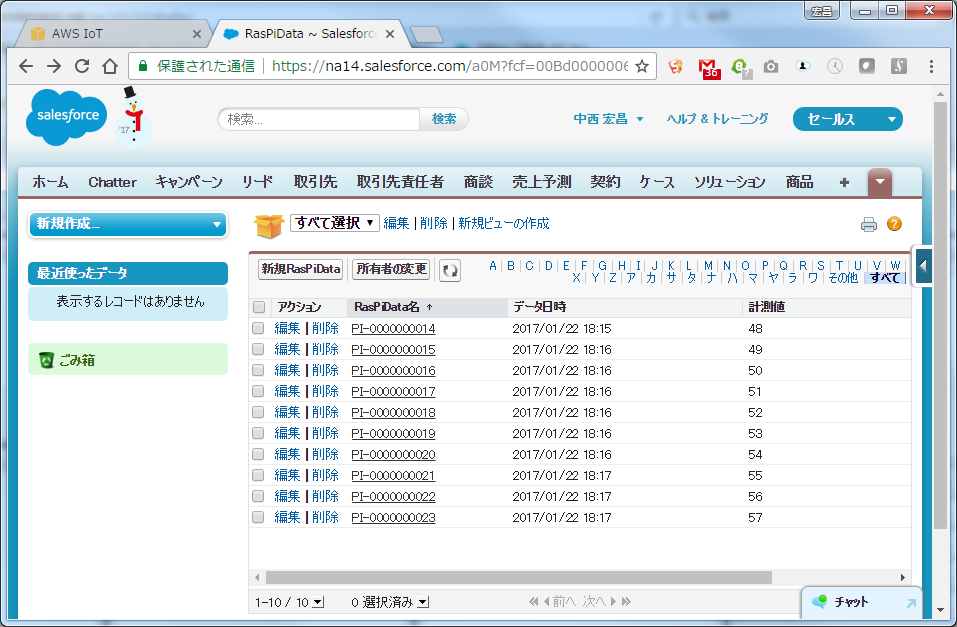This screenshot has height=627, width=957.
Task: Click the 新規RasPiData button
Action: click(x=301, y=269)
